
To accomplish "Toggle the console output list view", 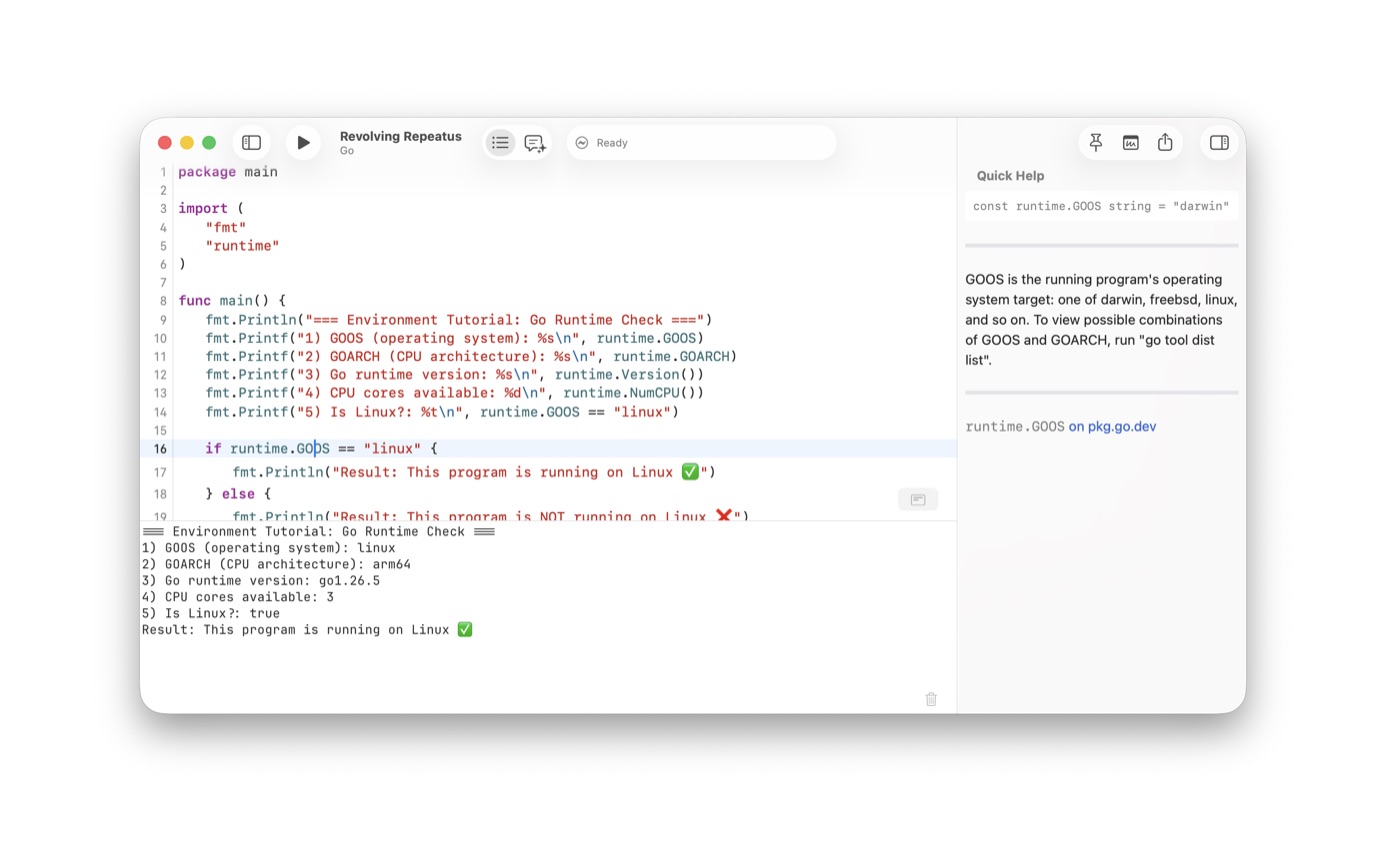I will pos(500,143).
